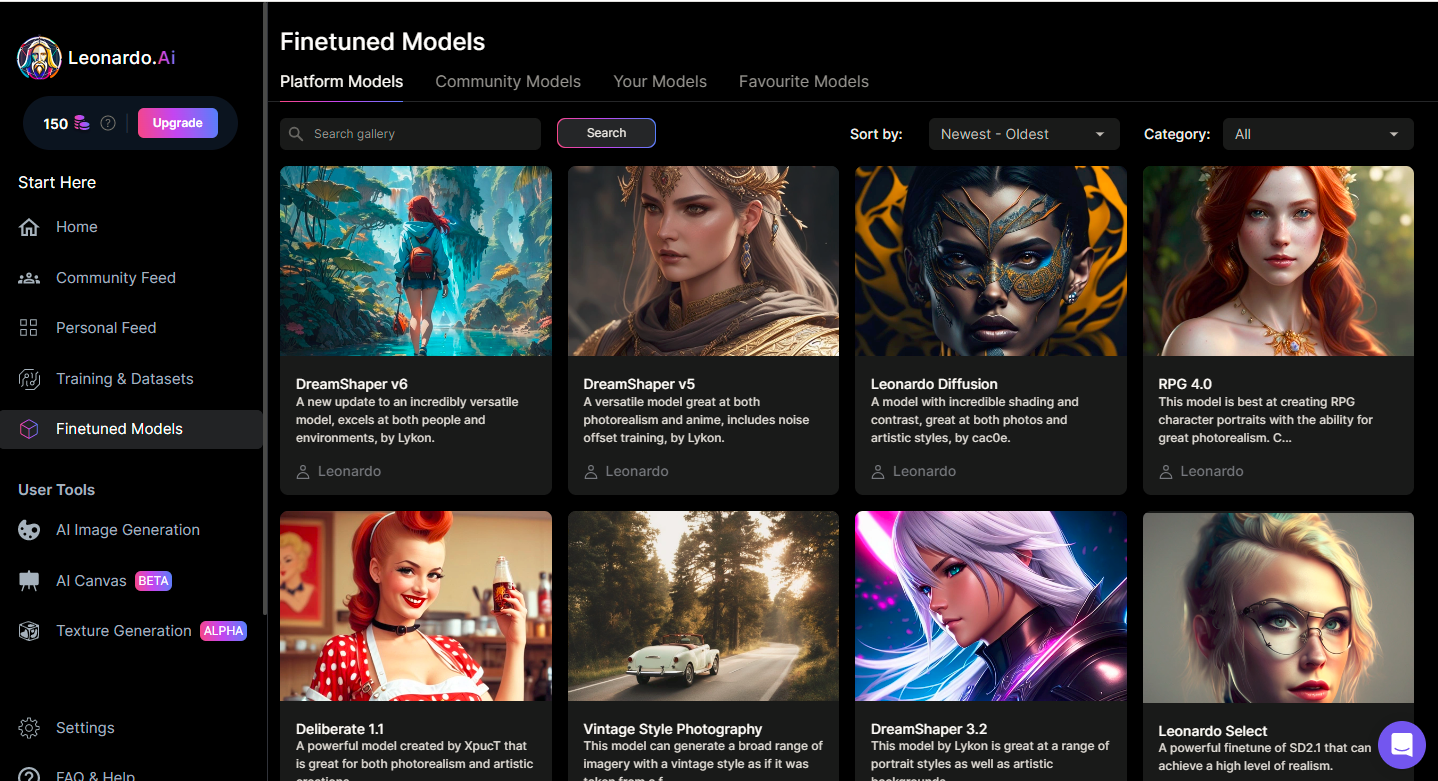Open the Category All dropdown
The height and width of the screenshot is (781, 1438).
point(1318,134)
